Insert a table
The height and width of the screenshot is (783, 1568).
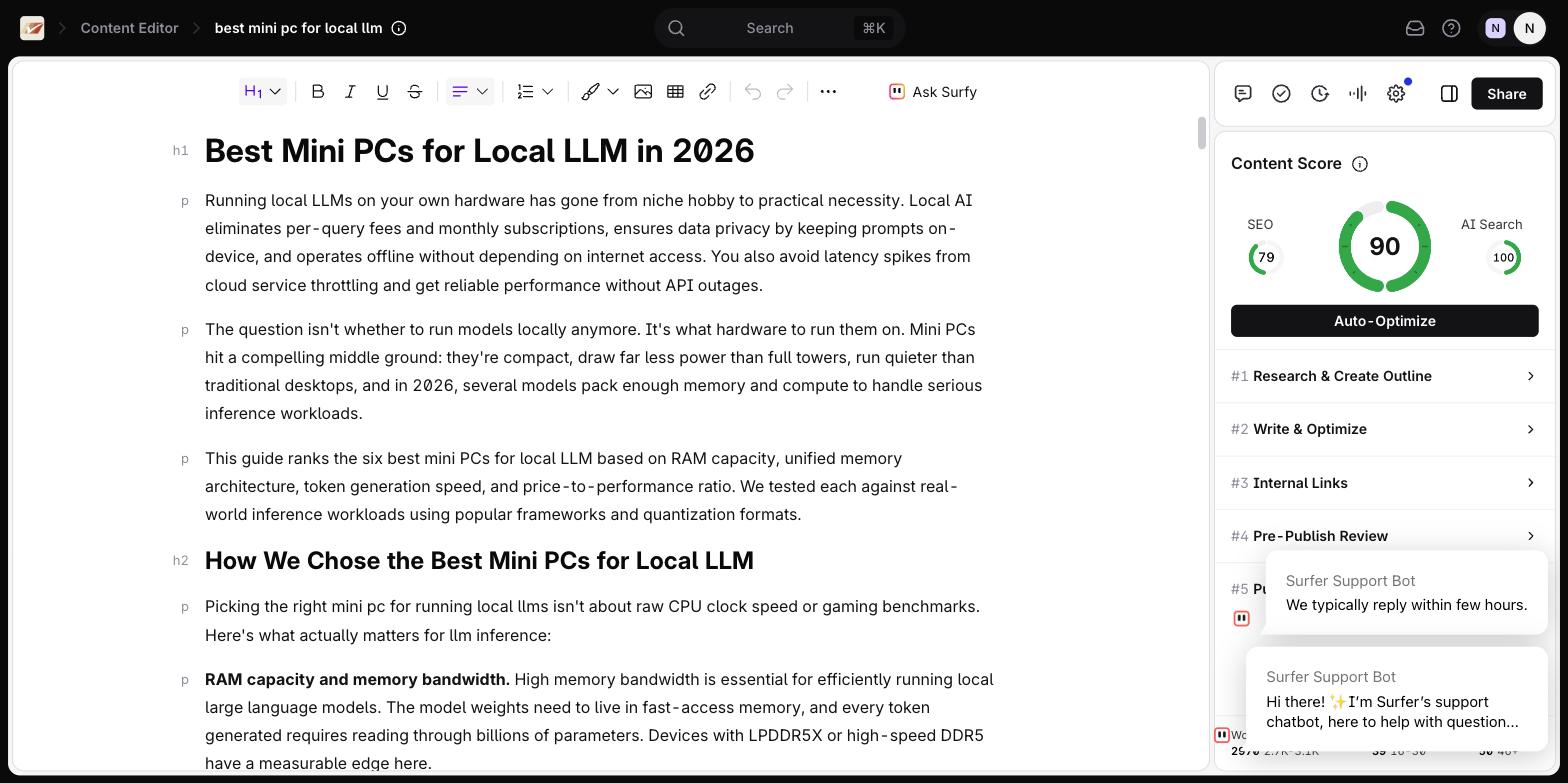[675, 91]
